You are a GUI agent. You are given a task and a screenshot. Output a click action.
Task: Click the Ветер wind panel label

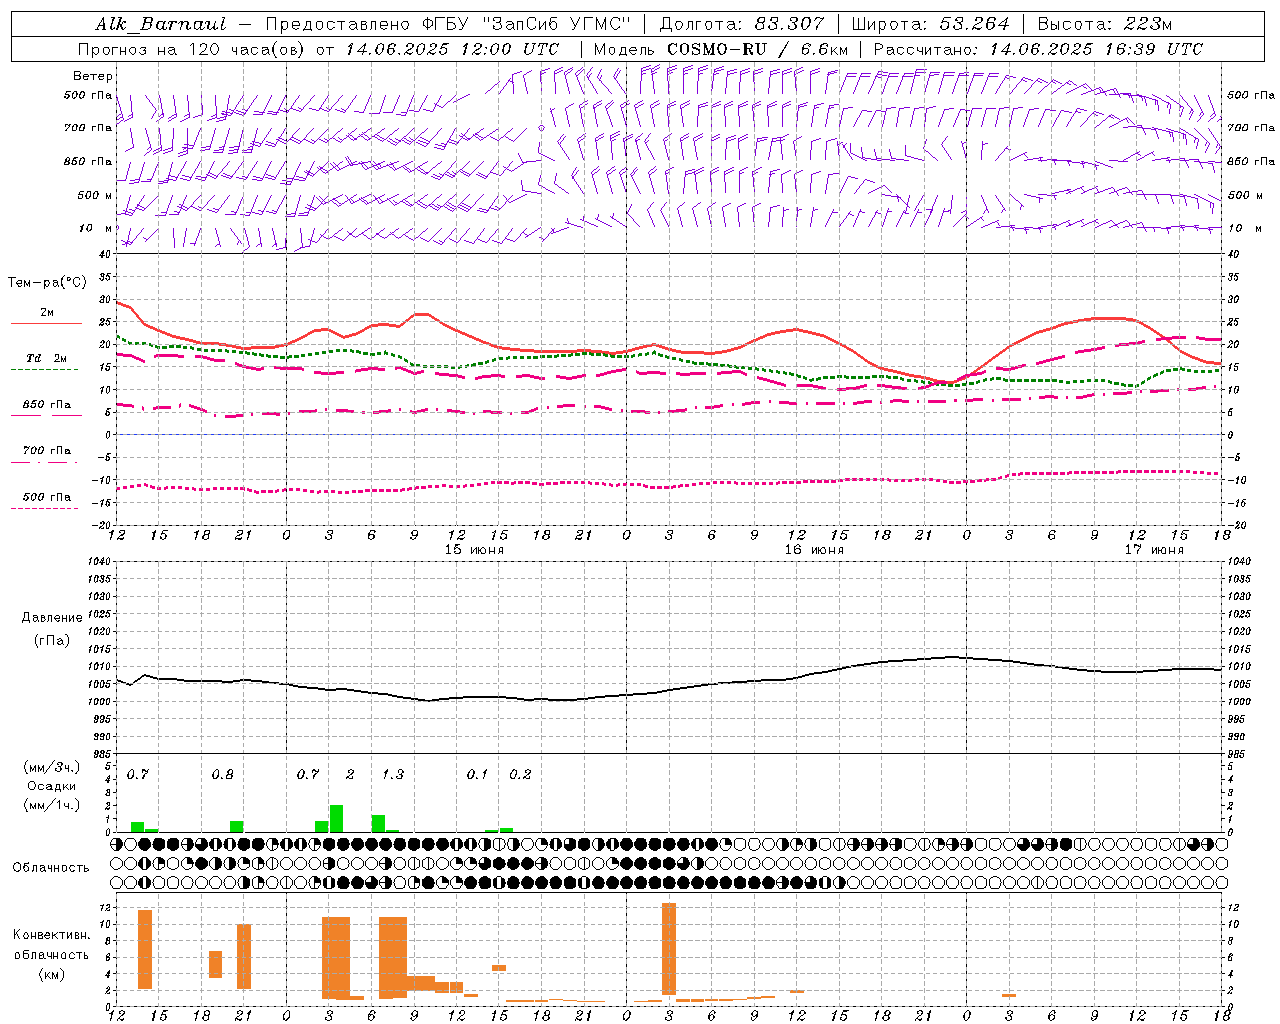(93, 76)
